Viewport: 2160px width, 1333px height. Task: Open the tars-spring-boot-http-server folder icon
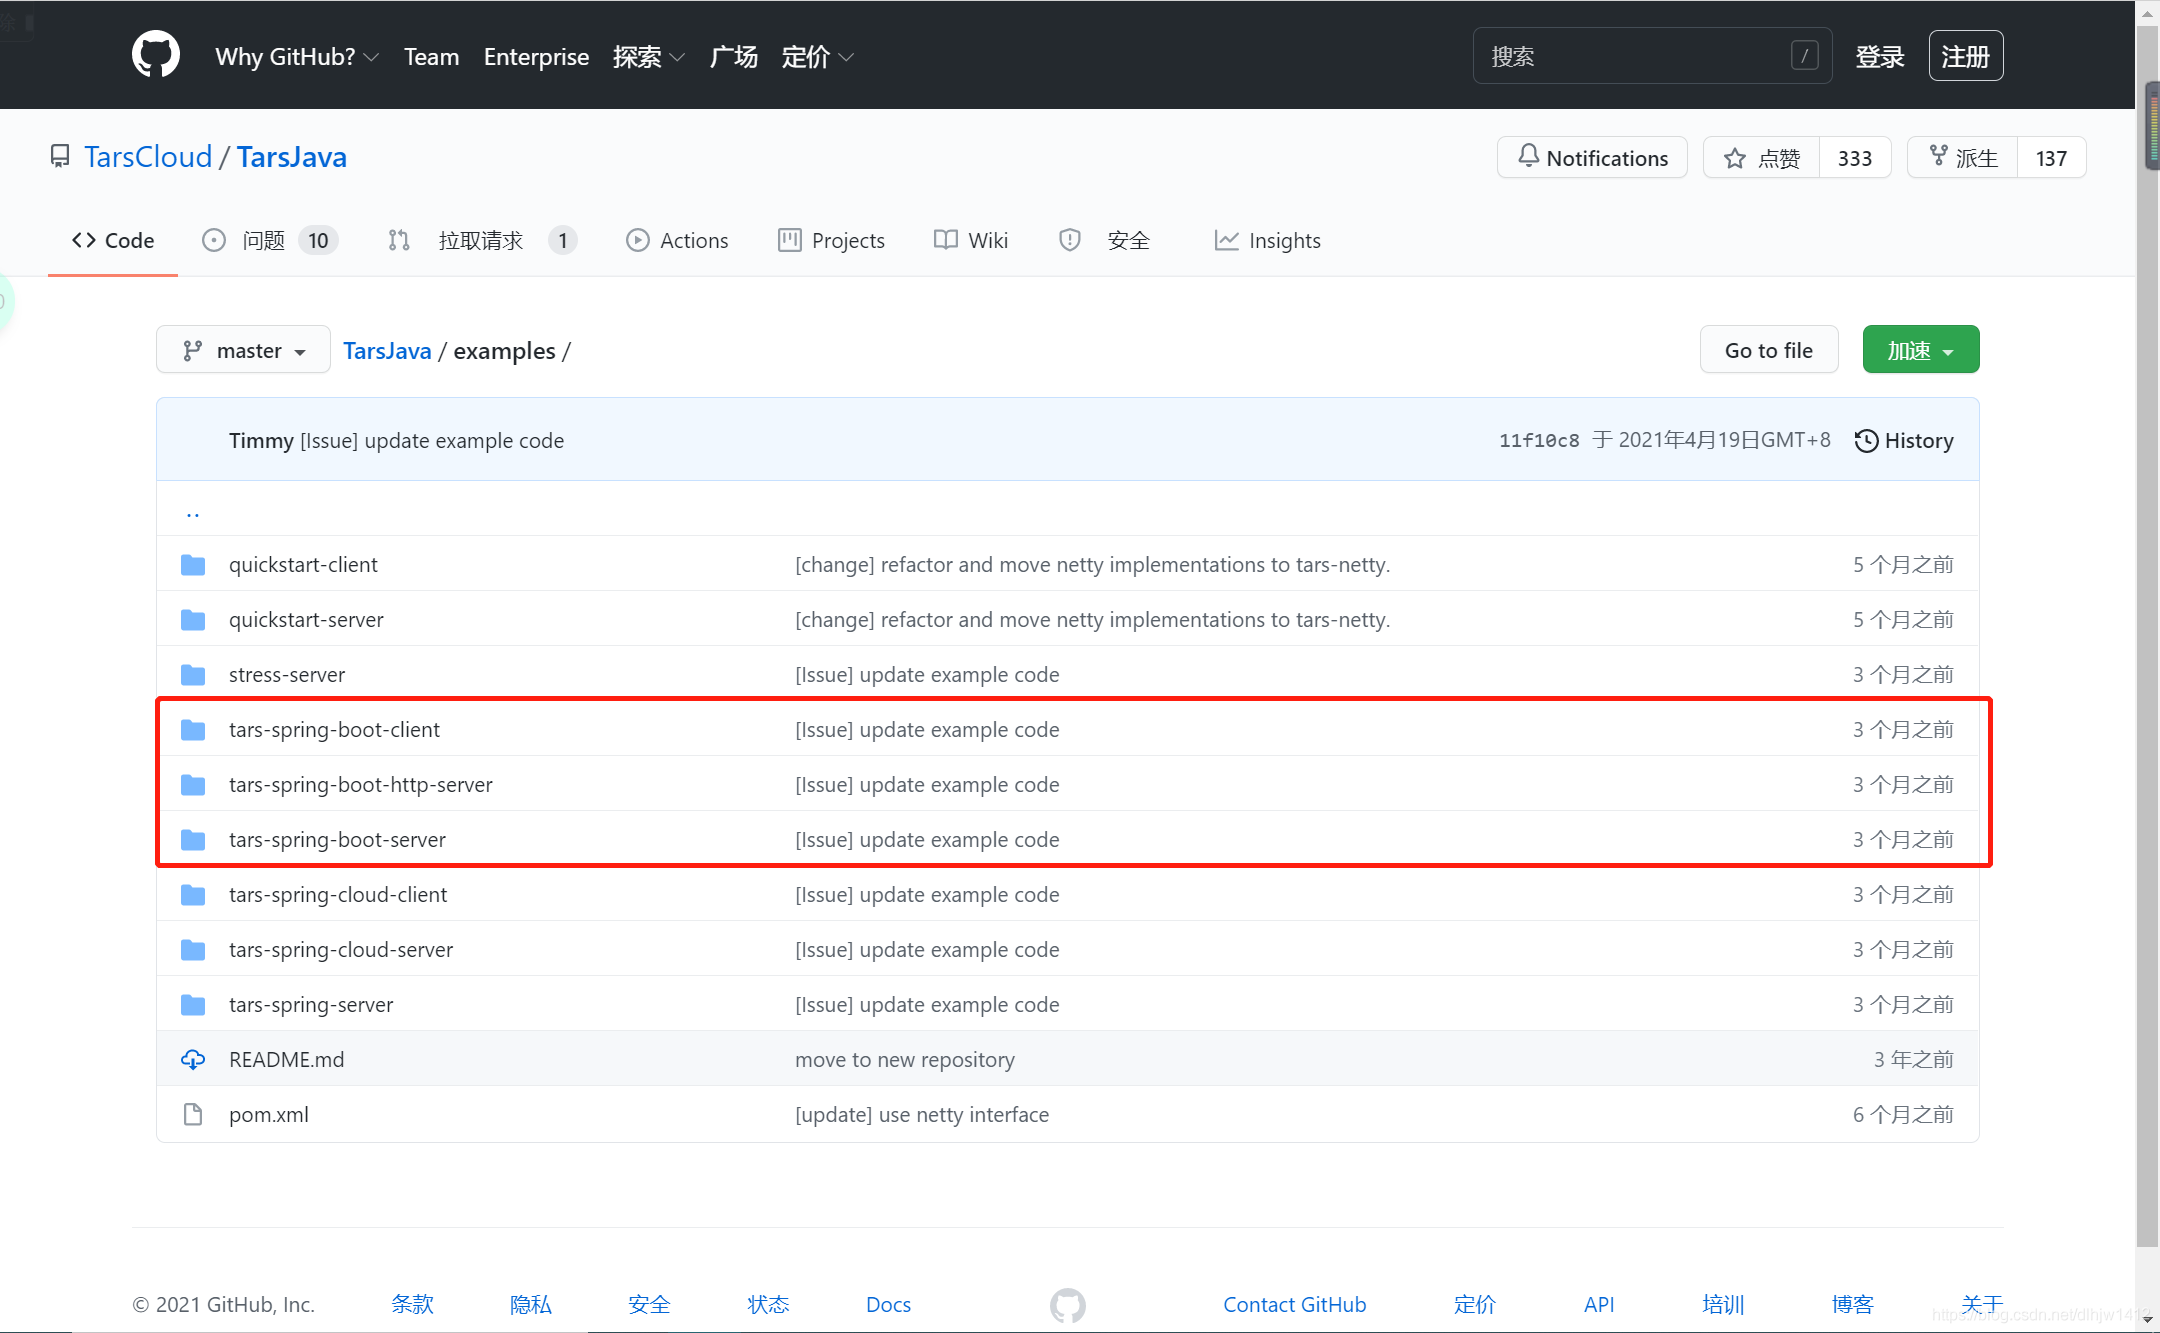coord(193,785)
